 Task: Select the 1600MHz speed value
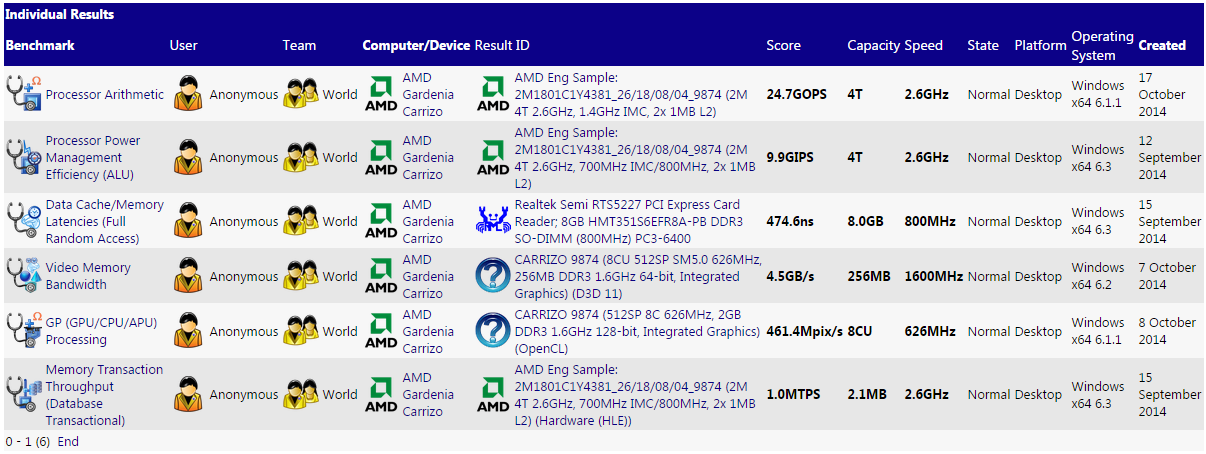(x=933, y=276)
